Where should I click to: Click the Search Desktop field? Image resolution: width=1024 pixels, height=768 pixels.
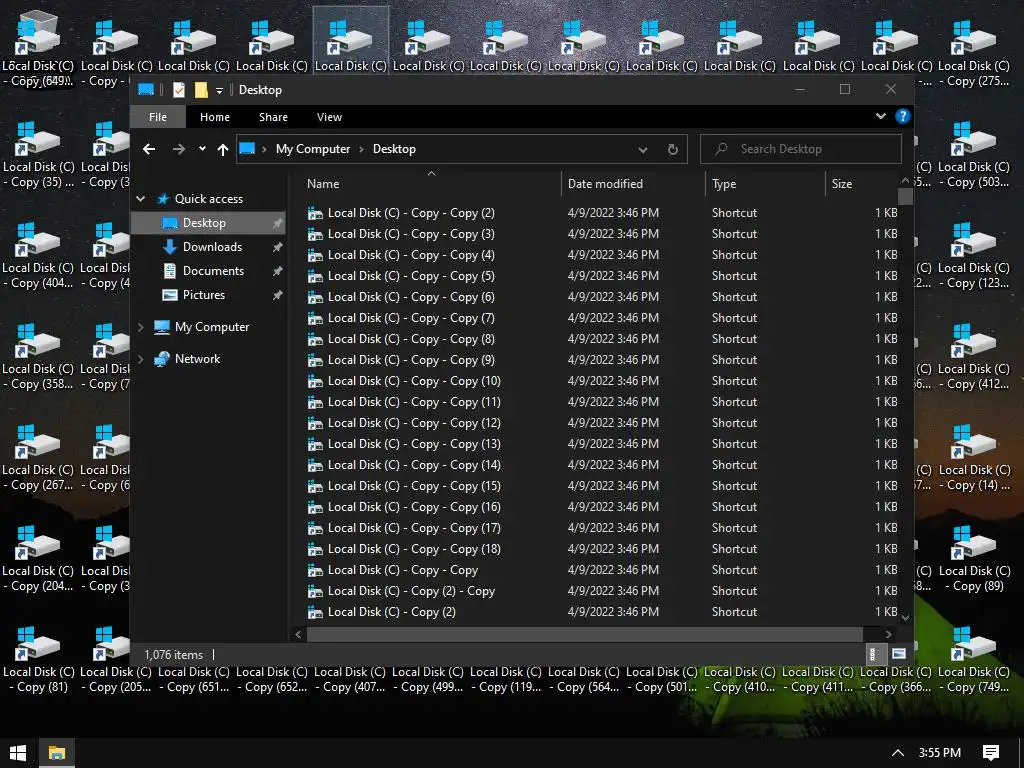(x=801, y=149)
